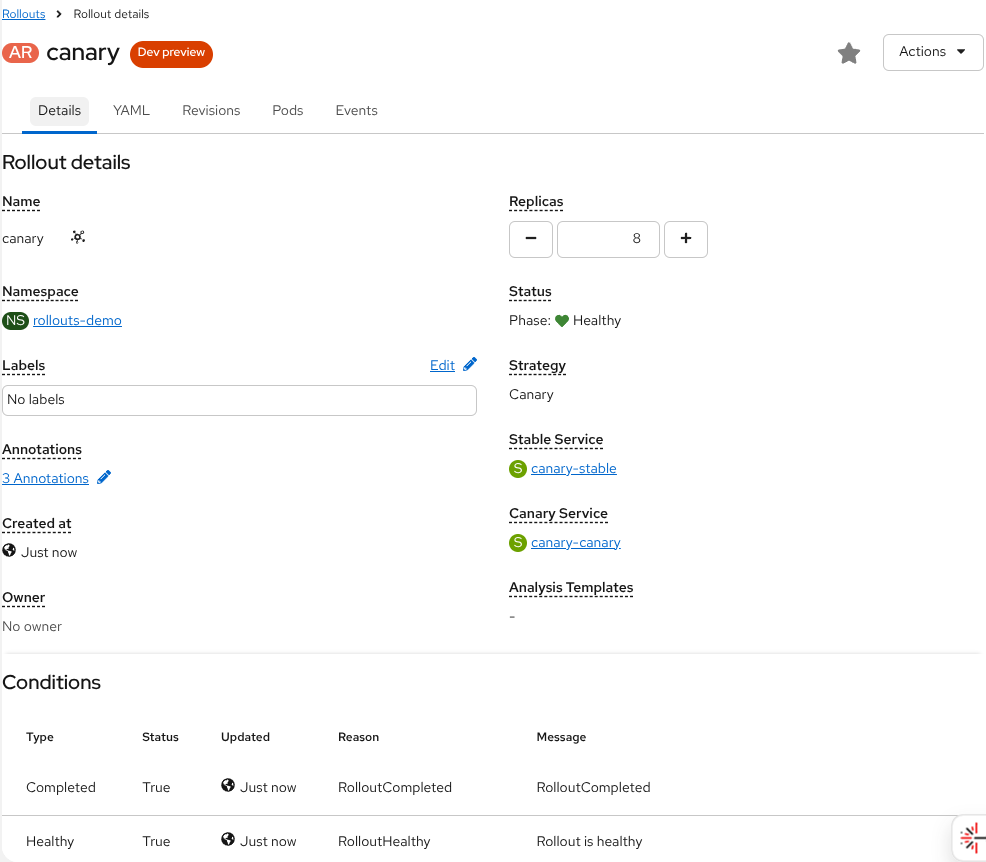Switch to the YAML tab
The height and width of the screenshot is (862, 986).
pyautogui.click(x=131, y=111)
